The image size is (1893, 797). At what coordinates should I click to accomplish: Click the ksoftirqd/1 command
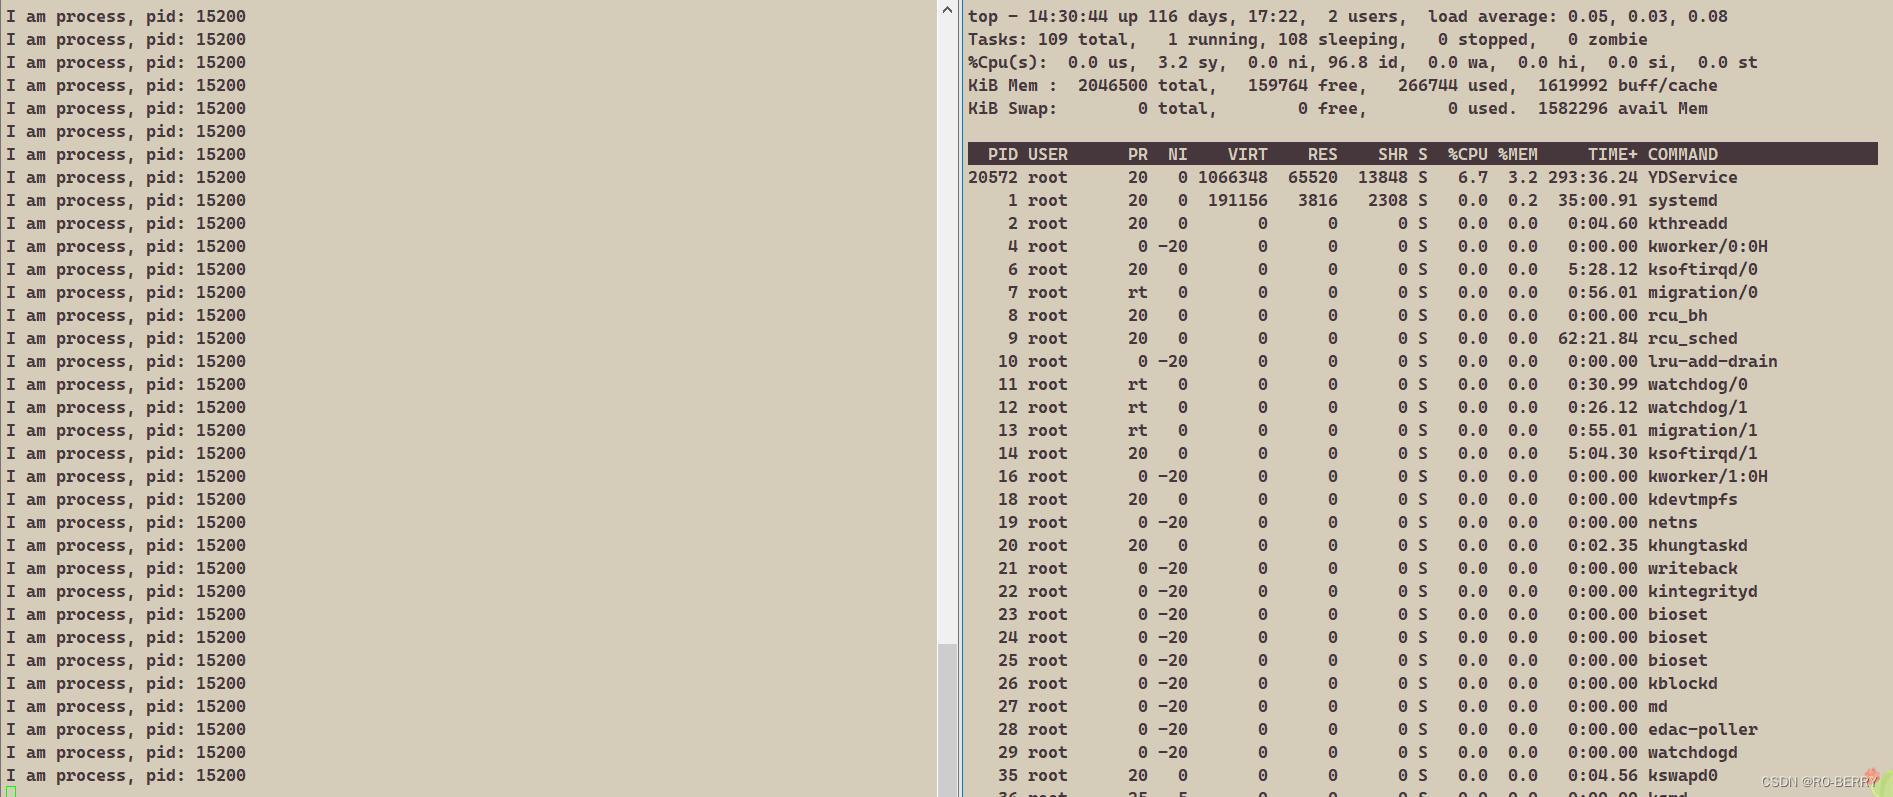pos(1702,453)
